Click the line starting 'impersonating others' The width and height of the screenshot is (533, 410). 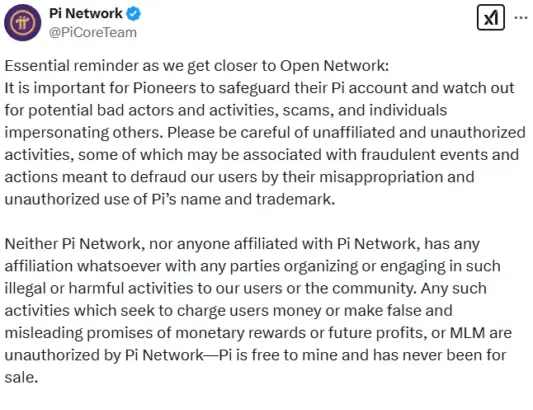(x=265, y=133)
